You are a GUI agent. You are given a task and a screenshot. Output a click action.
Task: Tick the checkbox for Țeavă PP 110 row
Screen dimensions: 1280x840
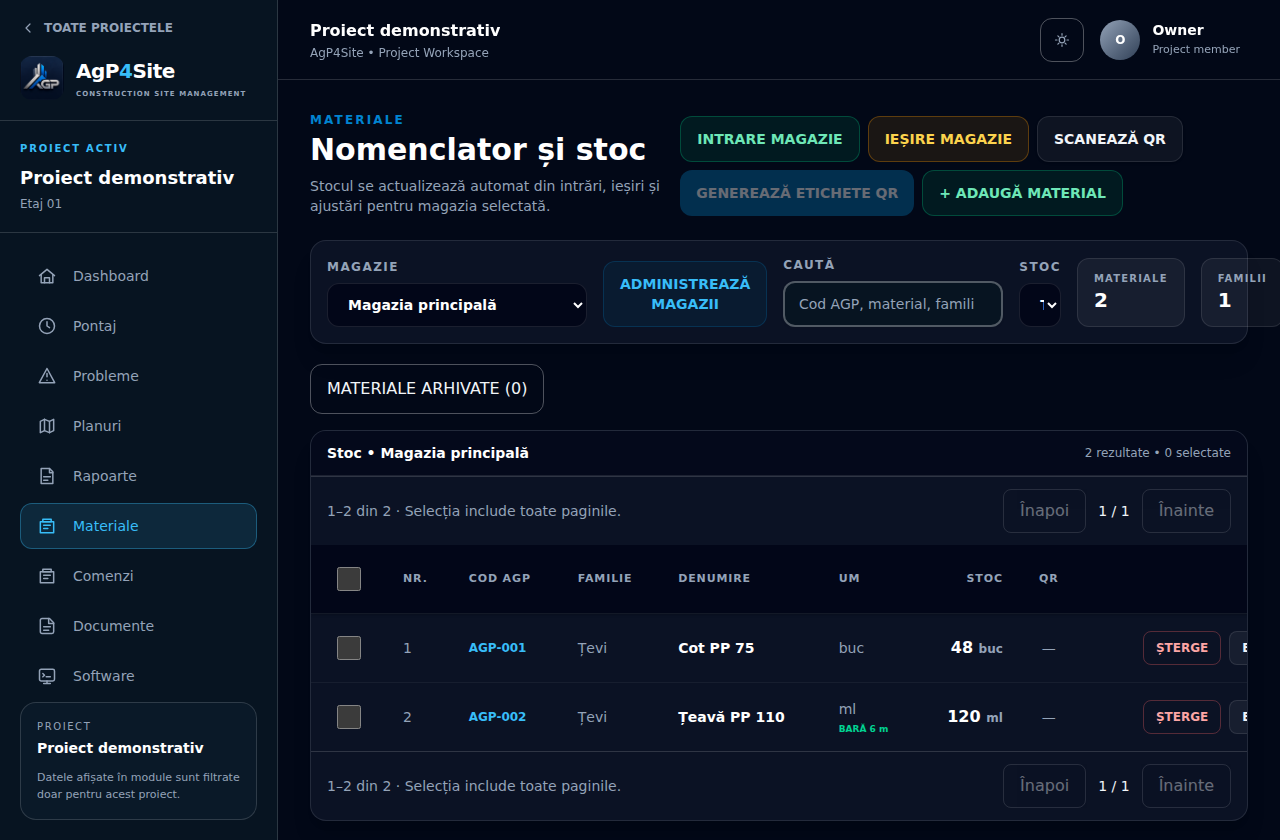349,717
